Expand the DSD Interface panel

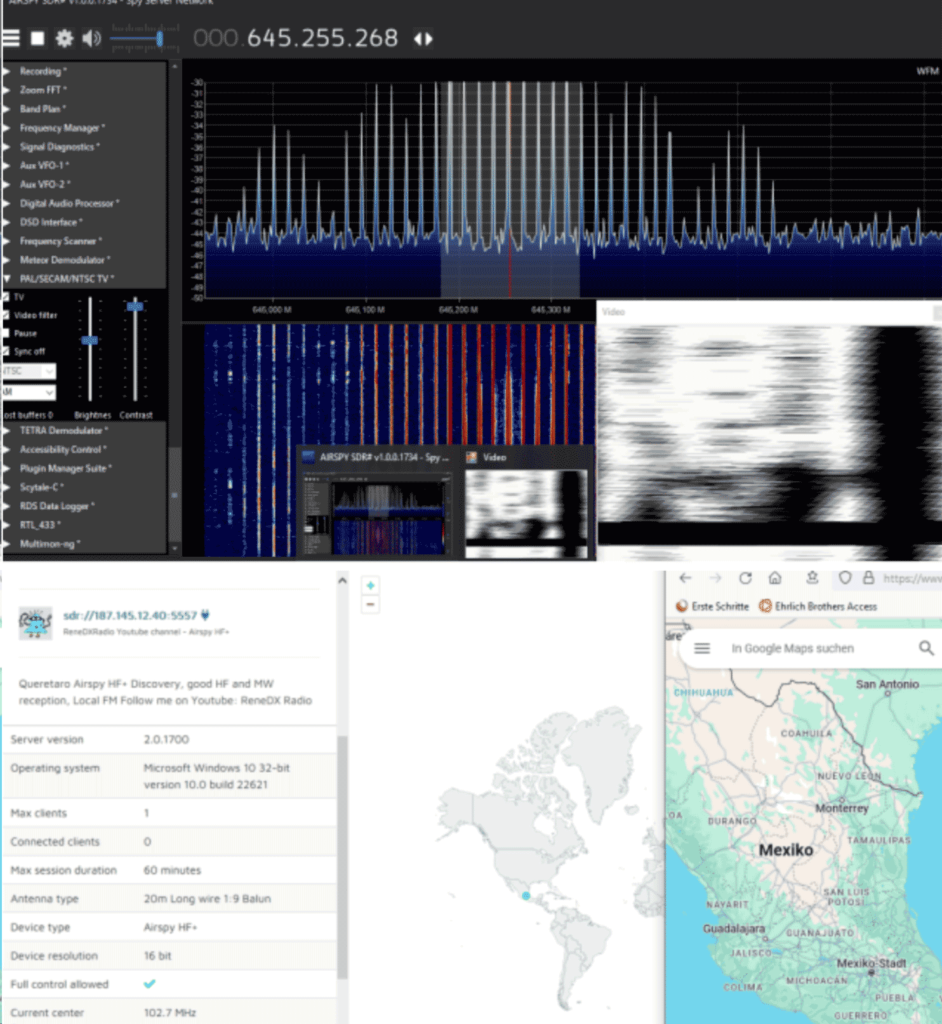click(50, 222)
